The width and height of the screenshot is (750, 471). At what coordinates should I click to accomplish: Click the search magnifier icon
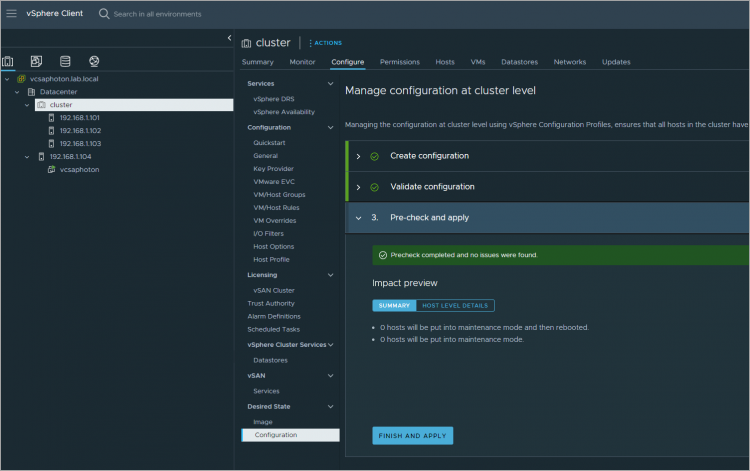coord(104,14)
